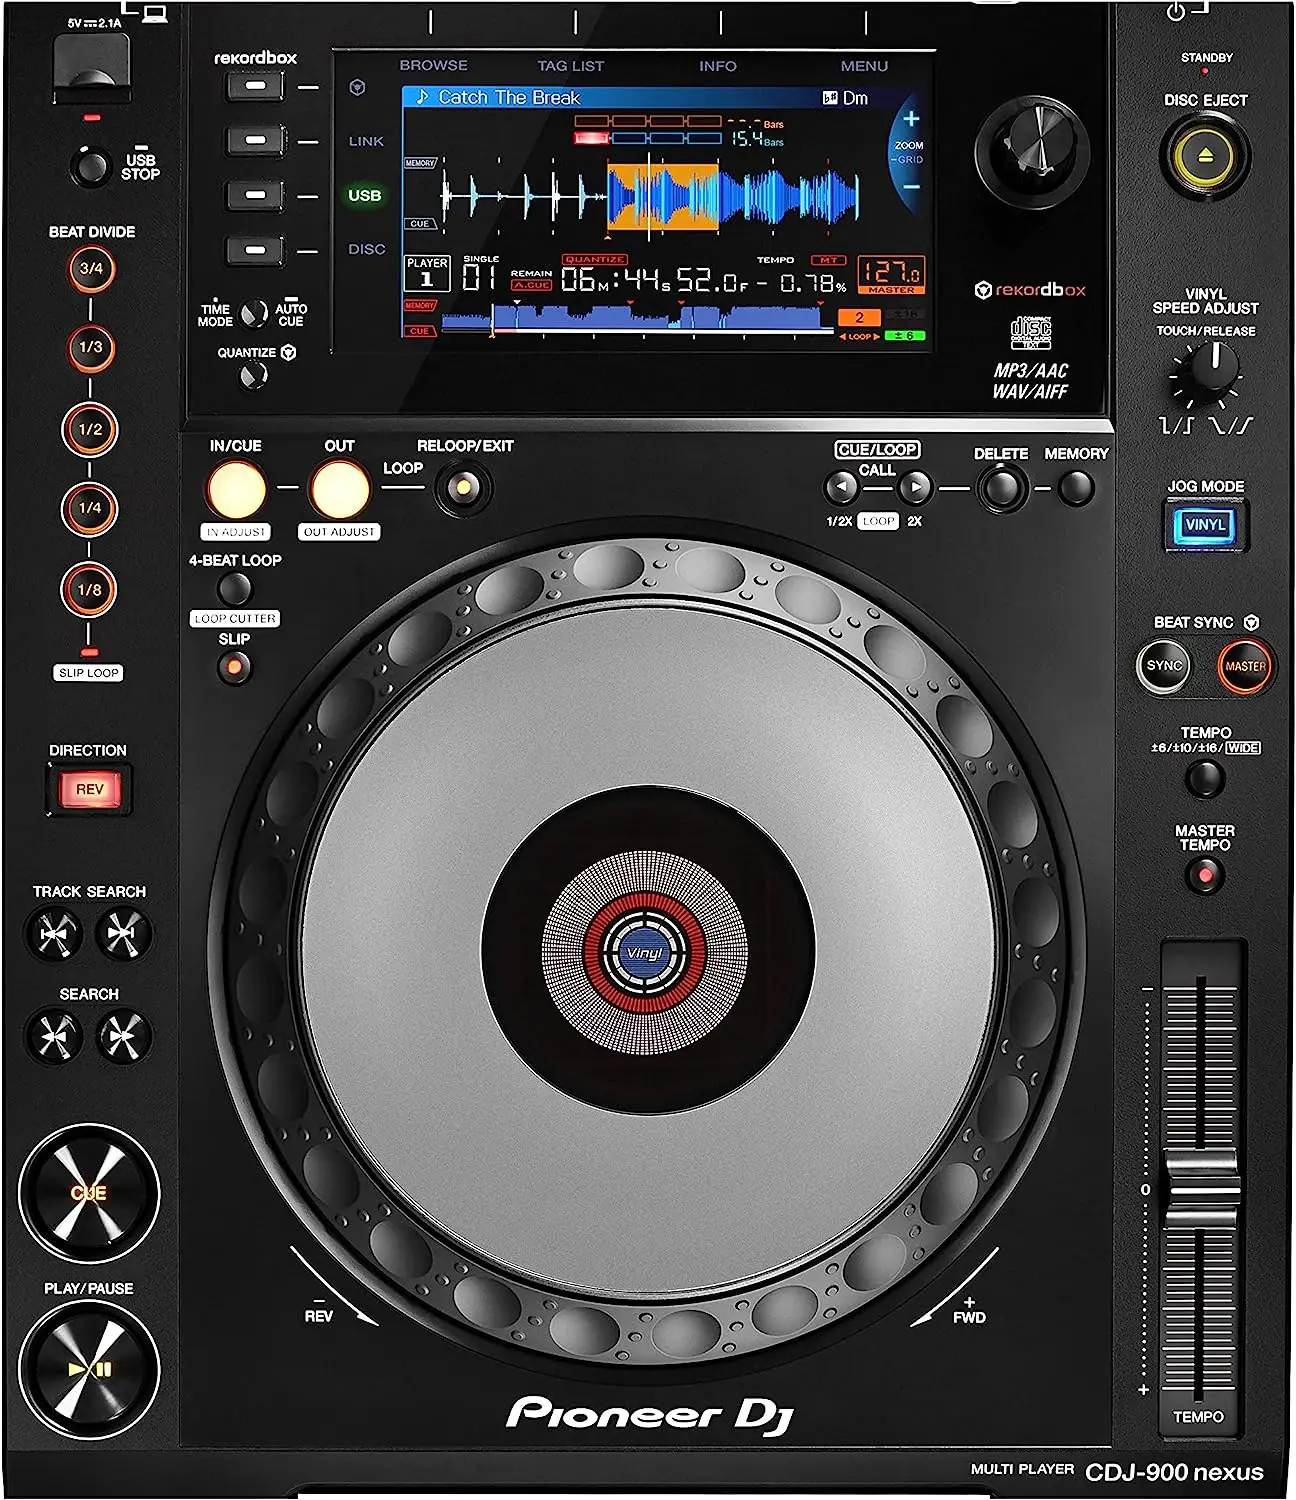Image resolution: width=1296 pixels, height=1500 pixels.
Task: Click the track search next button
Action: [x=123, y=934]
